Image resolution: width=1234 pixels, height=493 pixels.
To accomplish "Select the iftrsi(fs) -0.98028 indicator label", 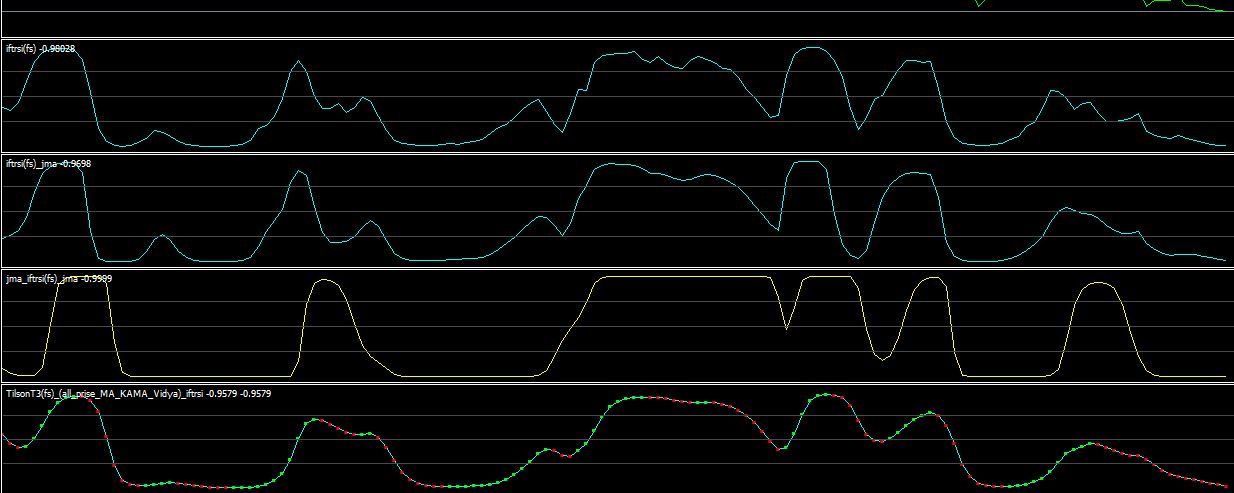I will [x=41, y=49].
